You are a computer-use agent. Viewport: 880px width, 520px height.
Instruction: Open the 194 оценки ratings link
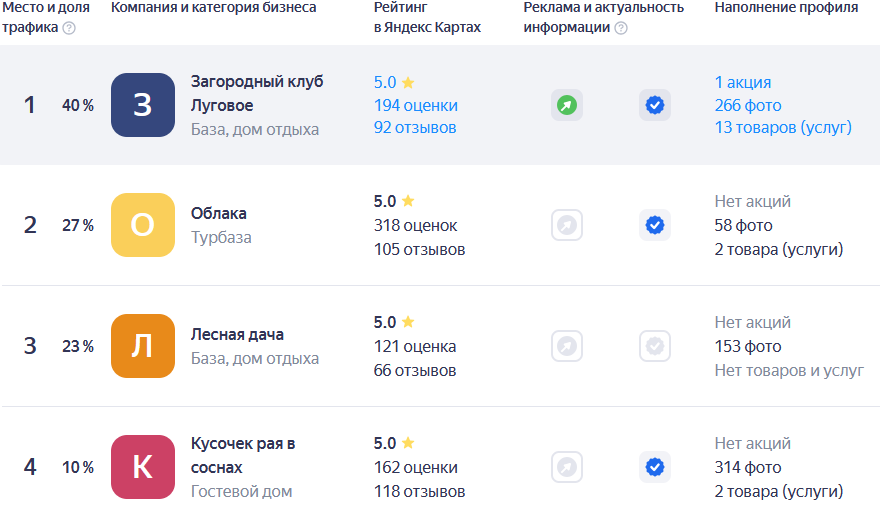416,105
